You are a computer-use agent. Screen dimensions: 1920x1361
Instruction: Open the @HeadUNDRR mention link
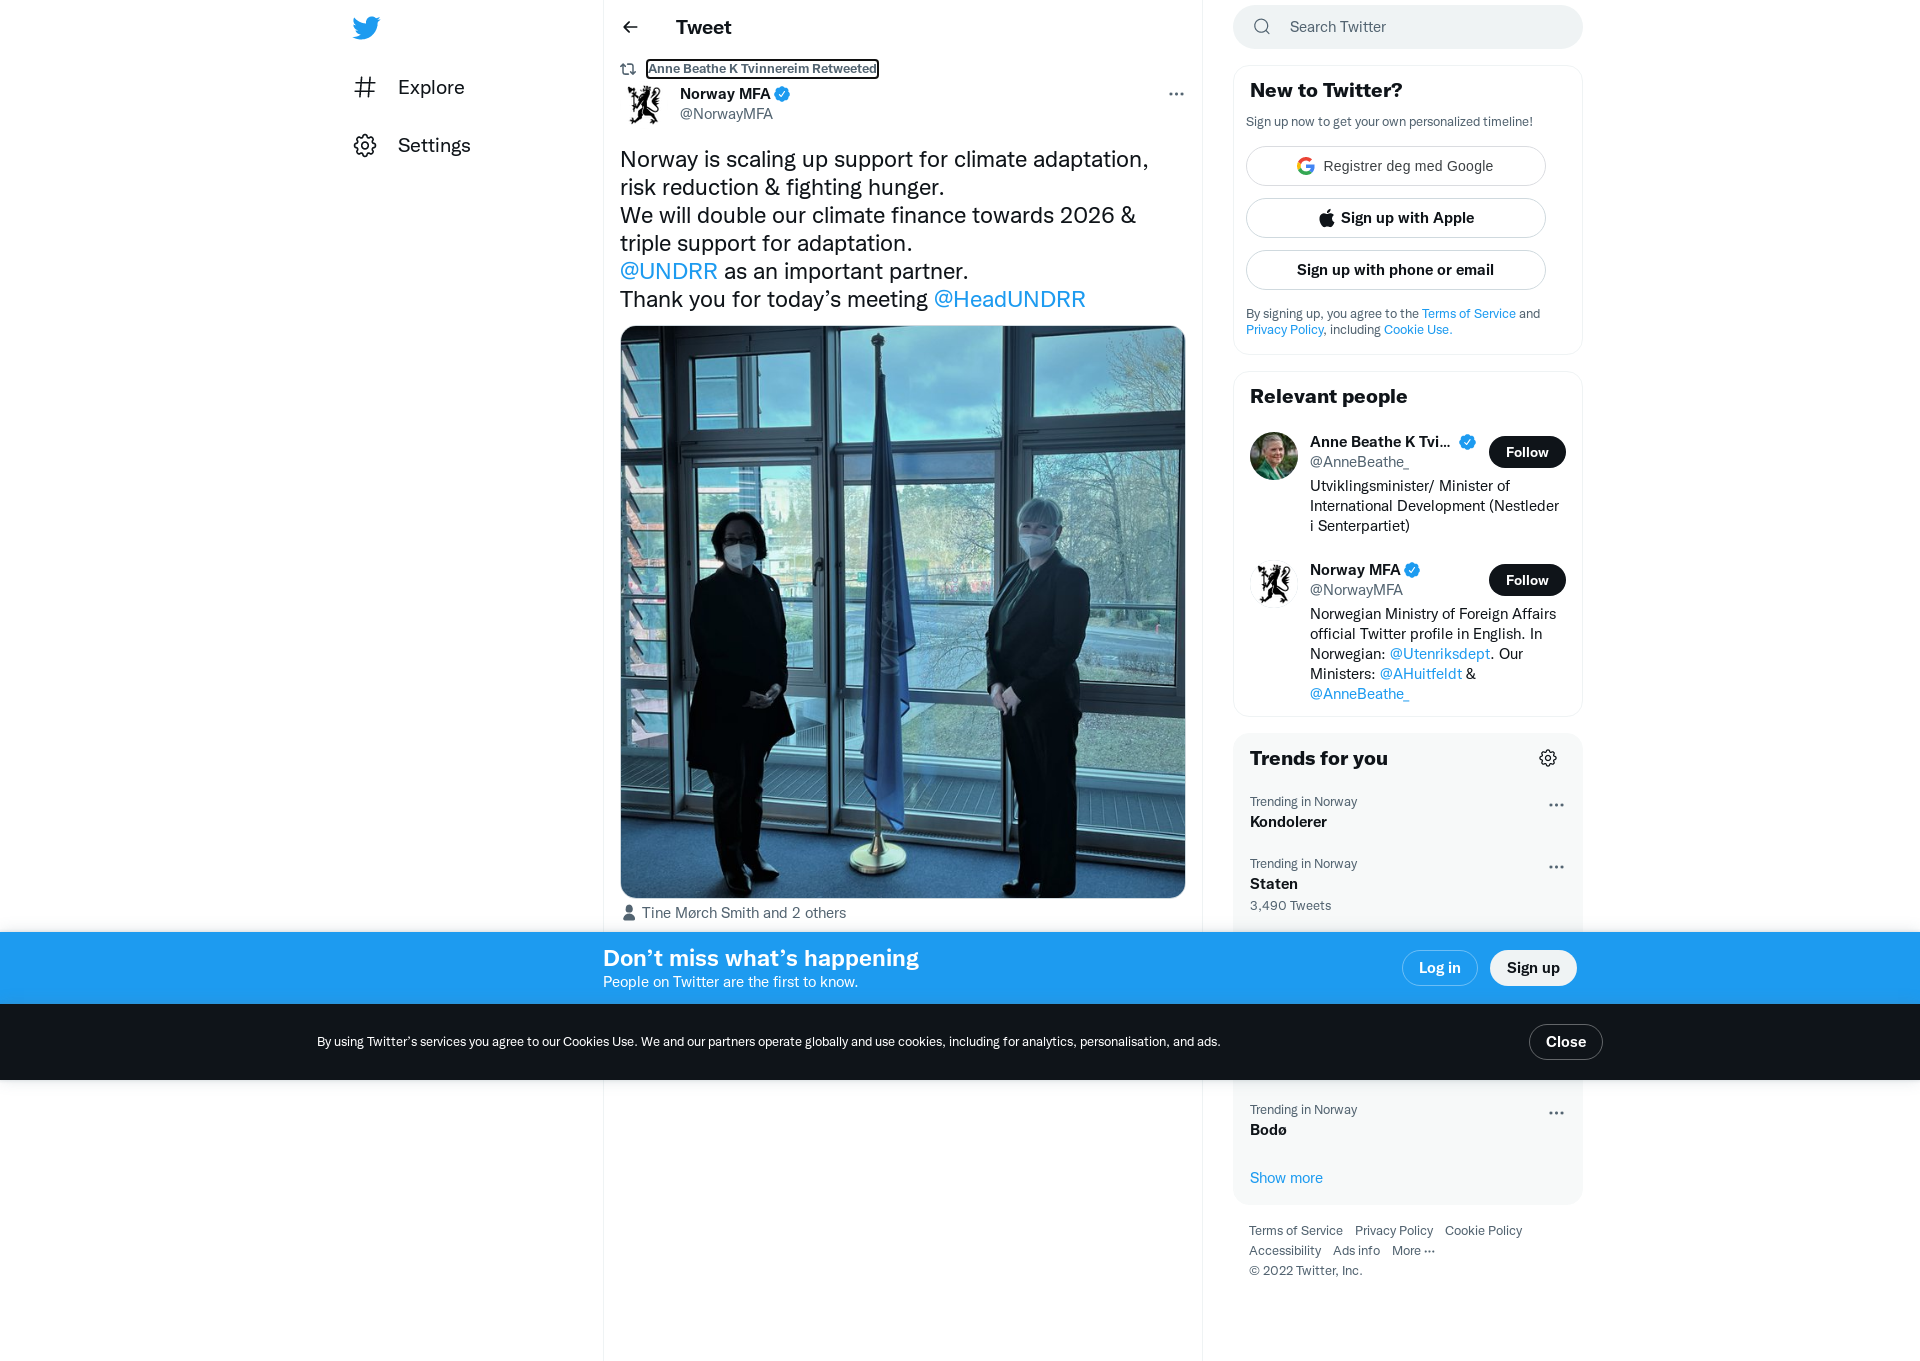point(1009,299)
